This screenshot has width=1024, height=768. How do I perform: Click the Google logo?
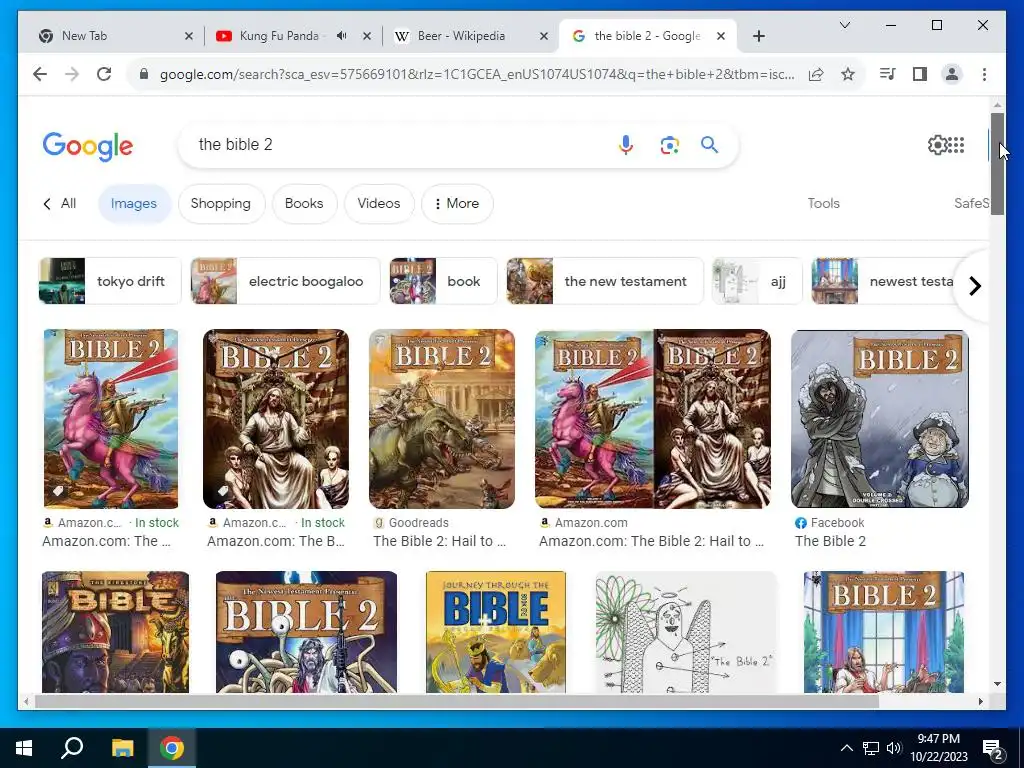click(x=88, y=146)
